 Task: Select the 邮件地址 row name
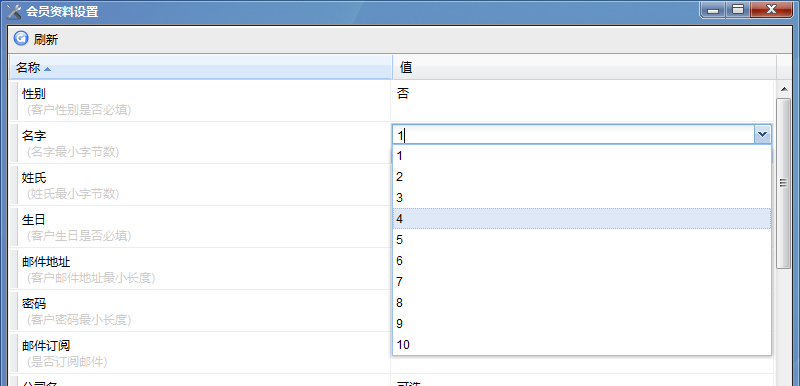point(46,262)
